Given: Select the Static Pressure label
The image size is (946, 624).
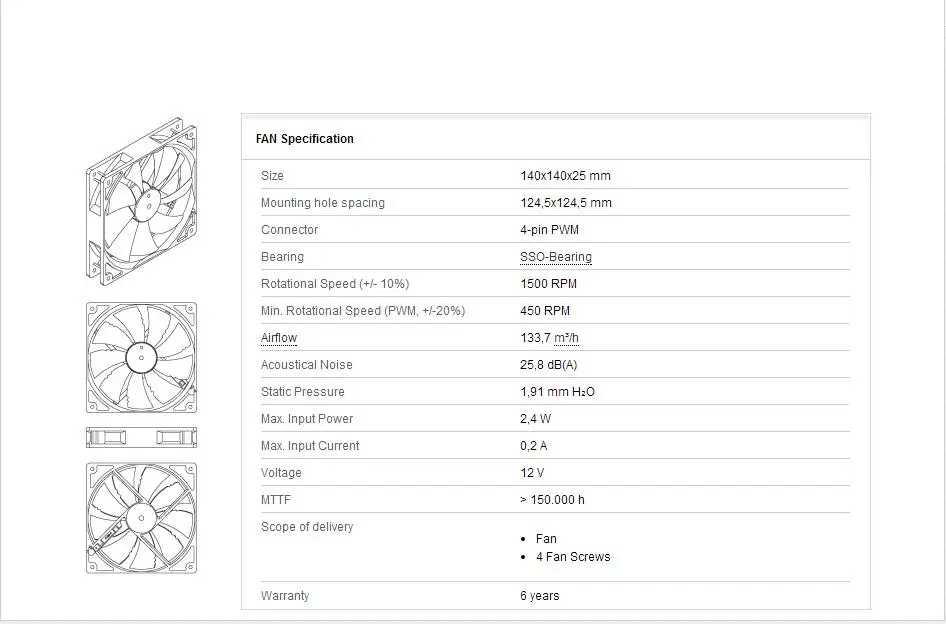Looking at the screenshot, I should tap(303, 392).
